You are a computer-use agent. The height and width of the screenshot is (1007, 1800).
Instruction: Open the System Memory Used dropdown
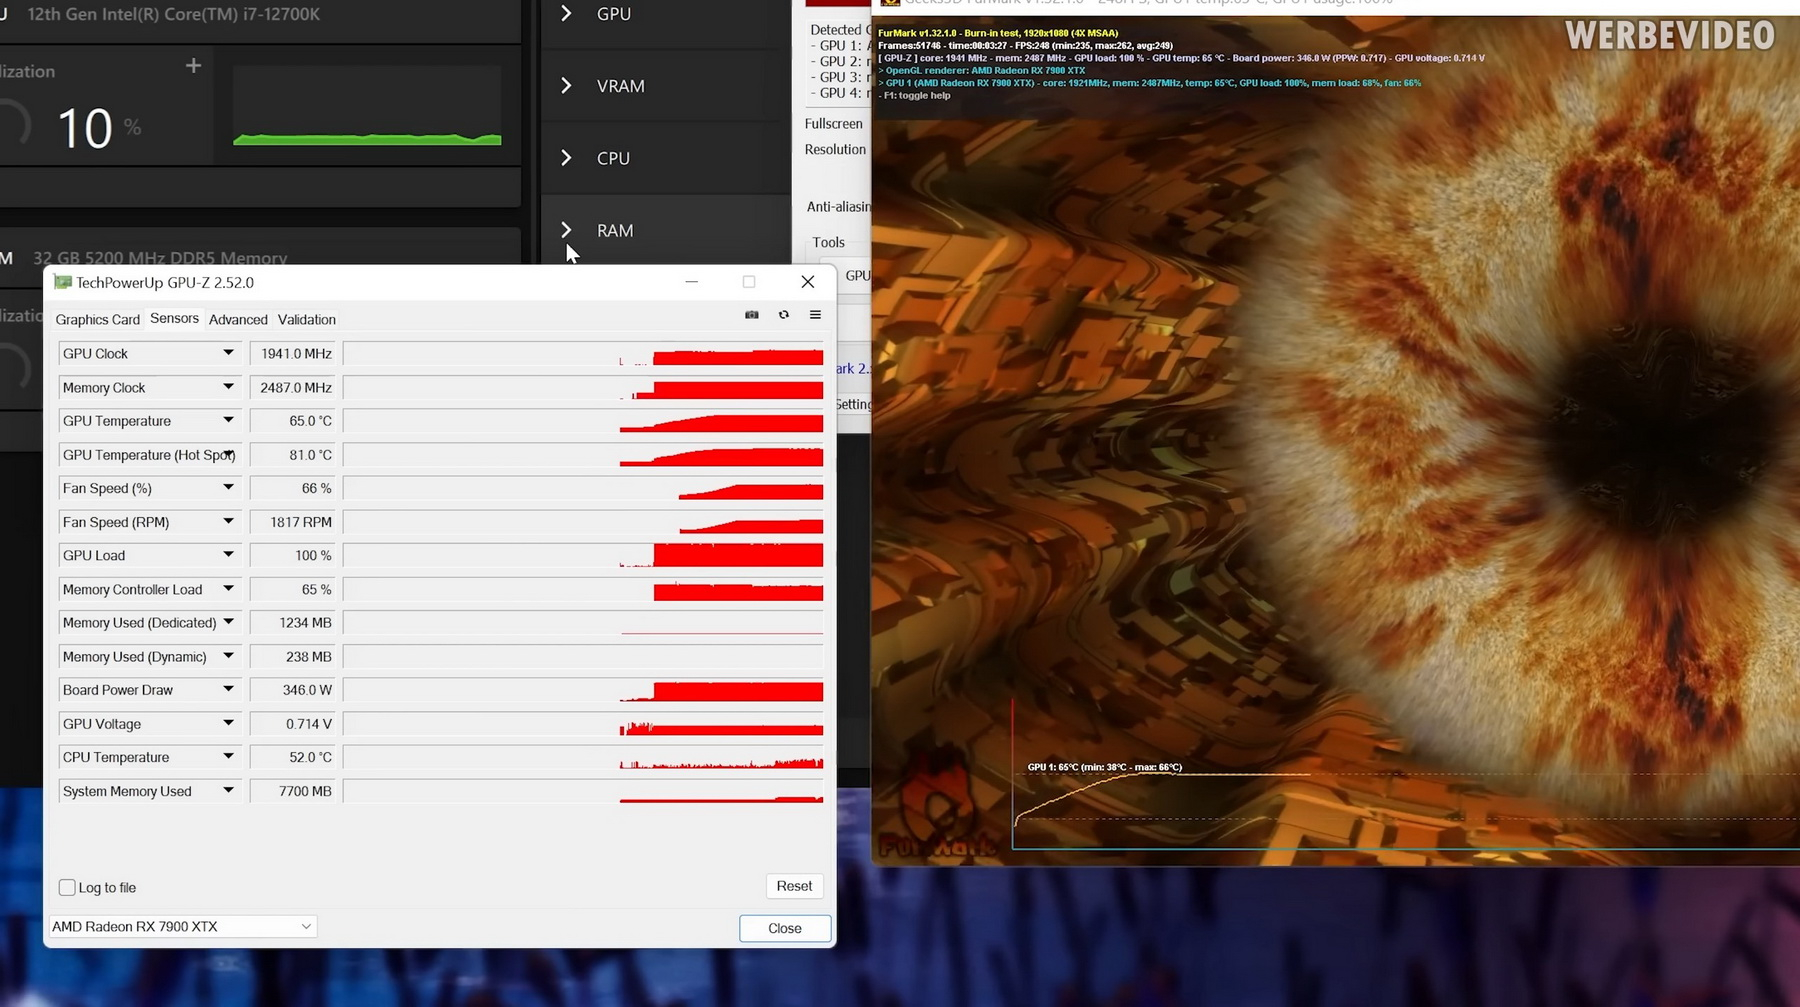228,791
